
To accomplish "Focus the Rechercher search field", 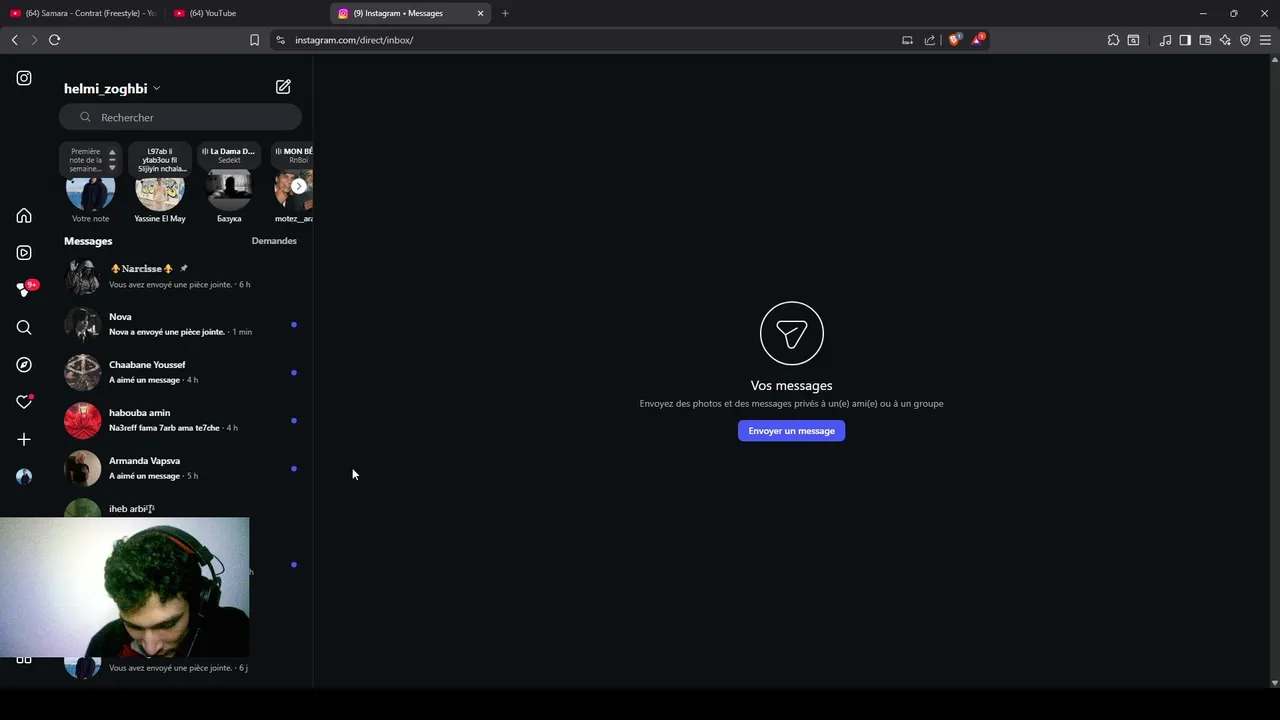I will [180, 117].
